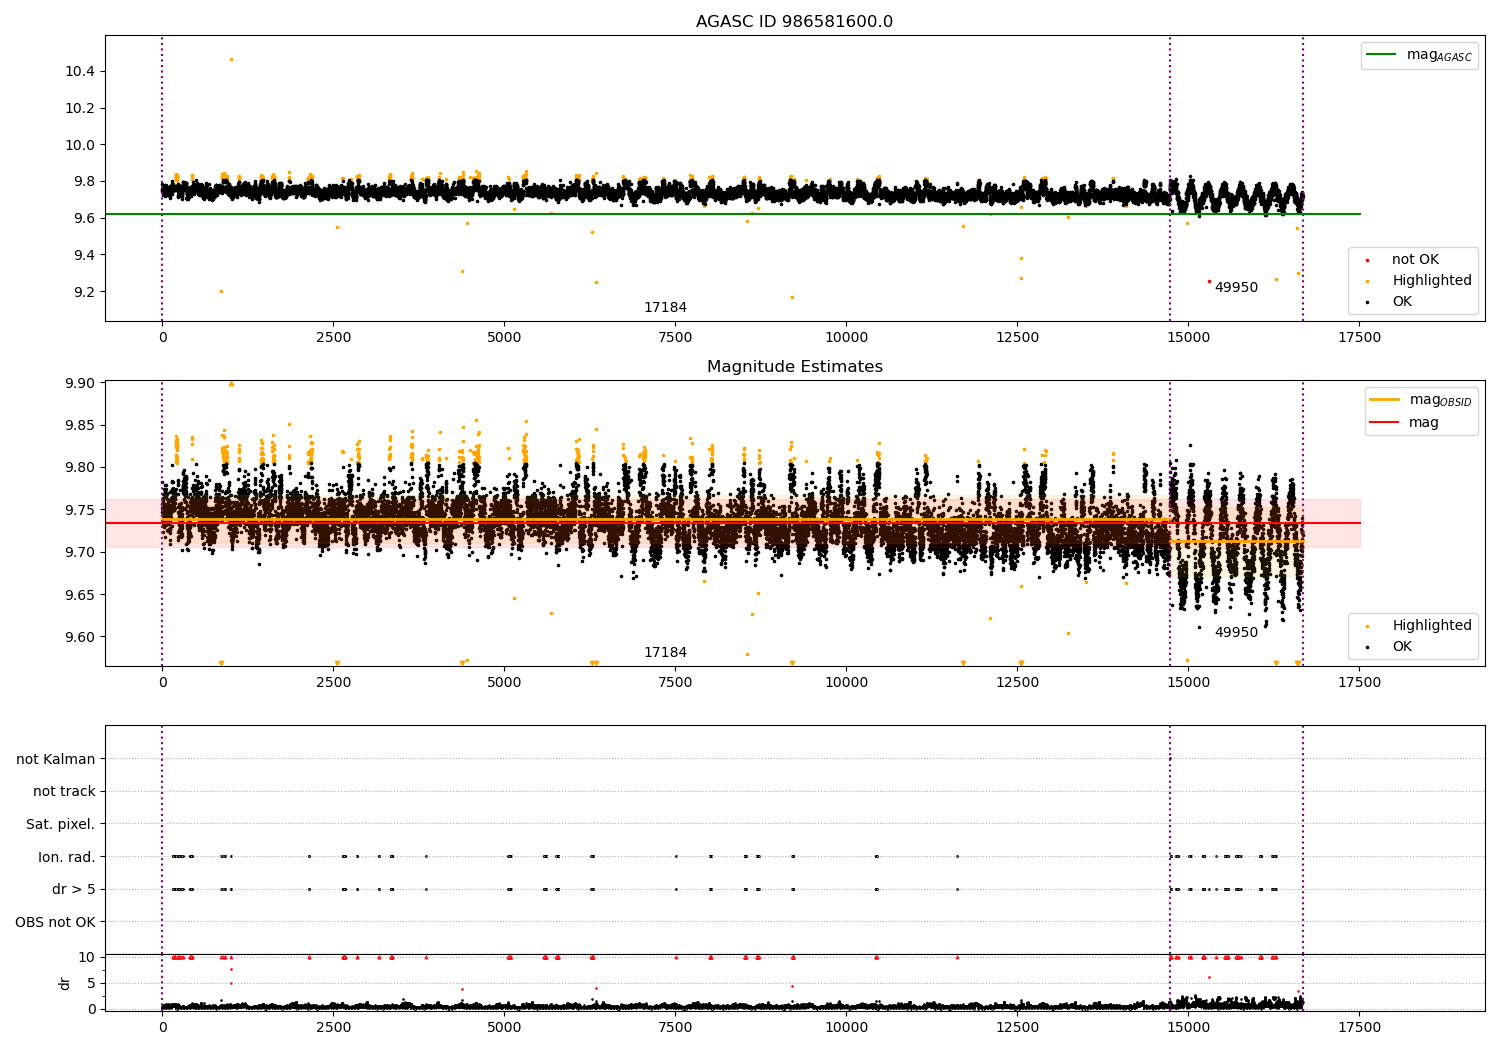The width and height of the screenshot is (1500, 1050).
Task: Click the "49950" annotation in the top plot
Action: (x=1236, y=288)
